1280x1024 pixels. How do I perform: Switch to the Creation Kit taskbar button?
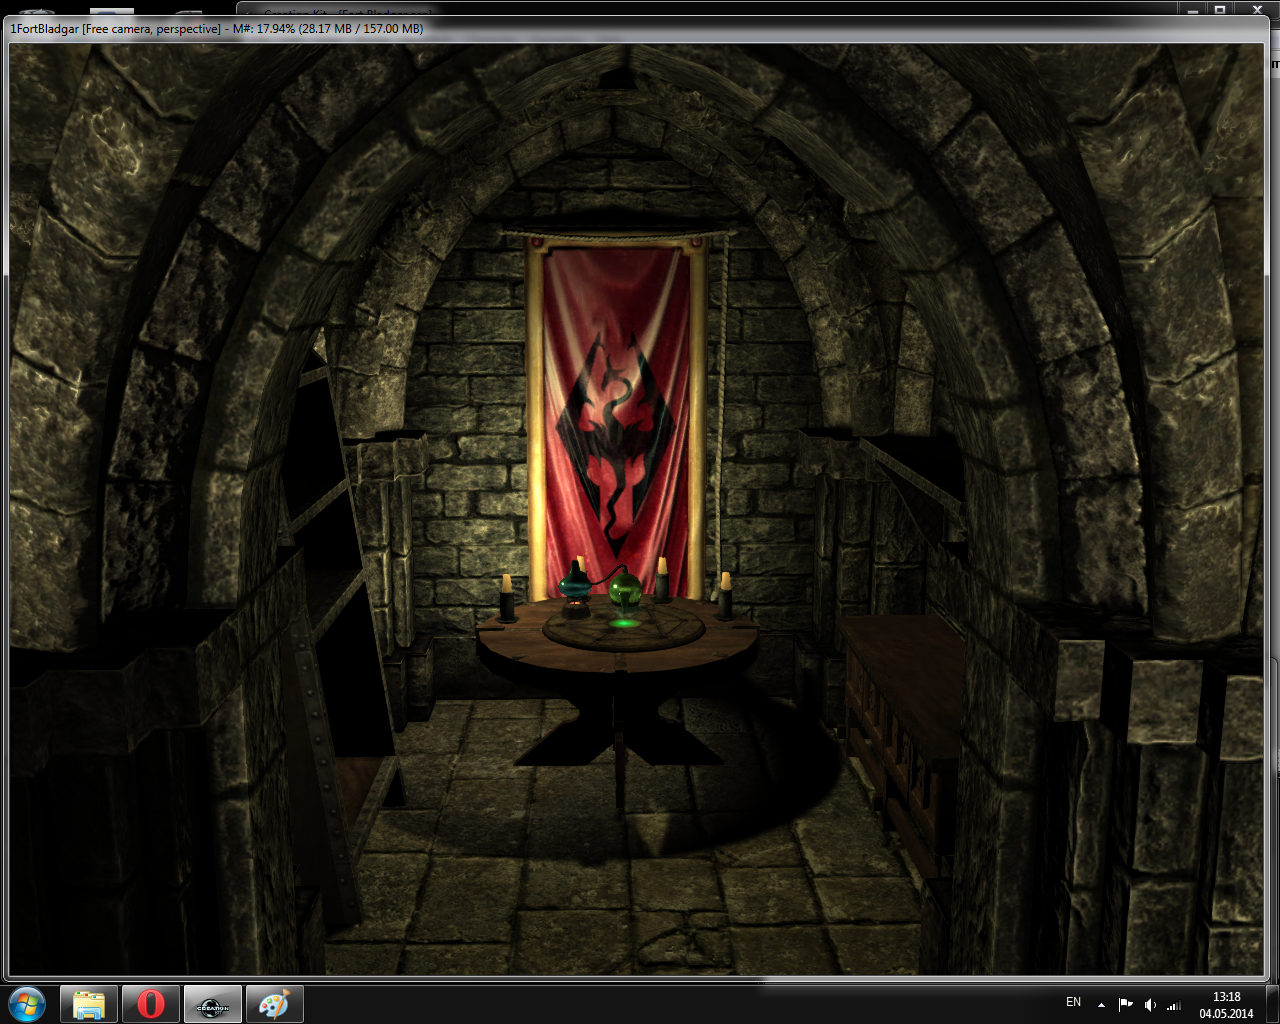[213, 1004]
